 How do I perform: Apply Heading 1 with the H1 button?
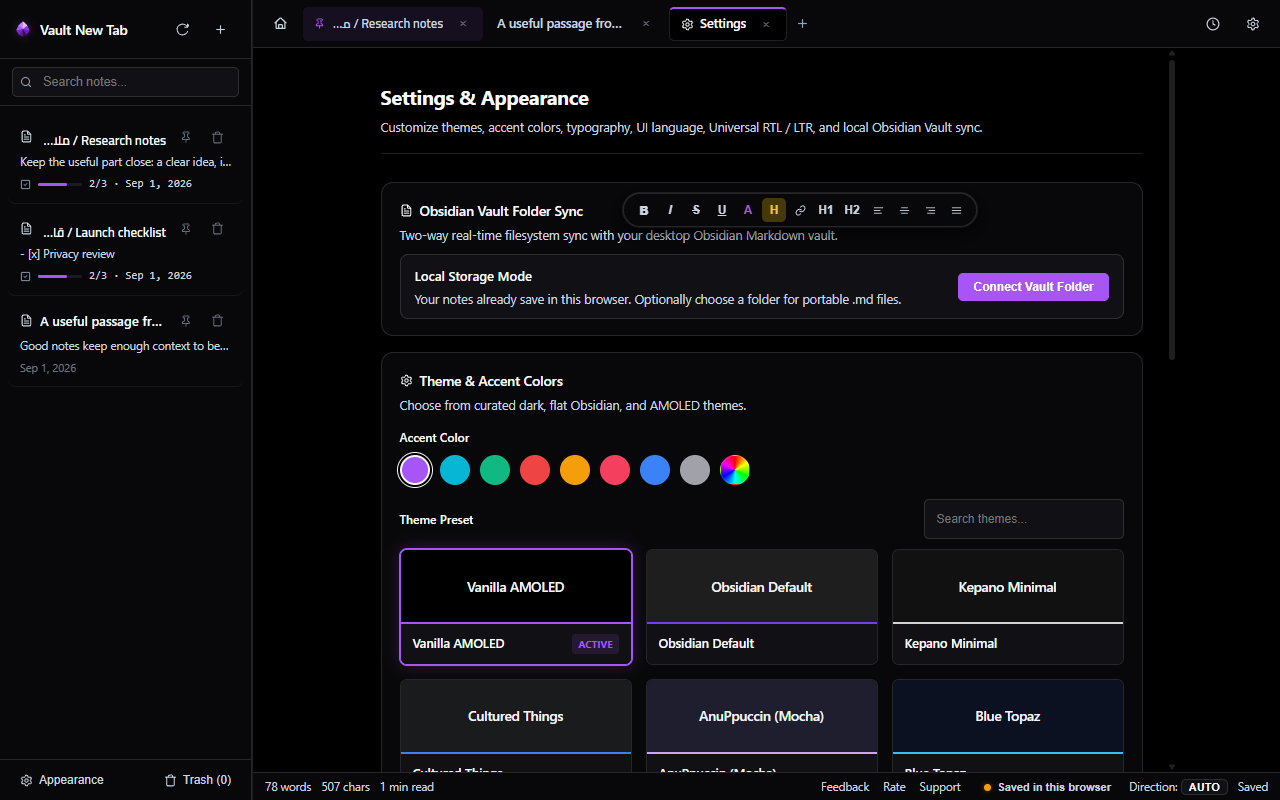pyautogui.click(x=826, y=210)
